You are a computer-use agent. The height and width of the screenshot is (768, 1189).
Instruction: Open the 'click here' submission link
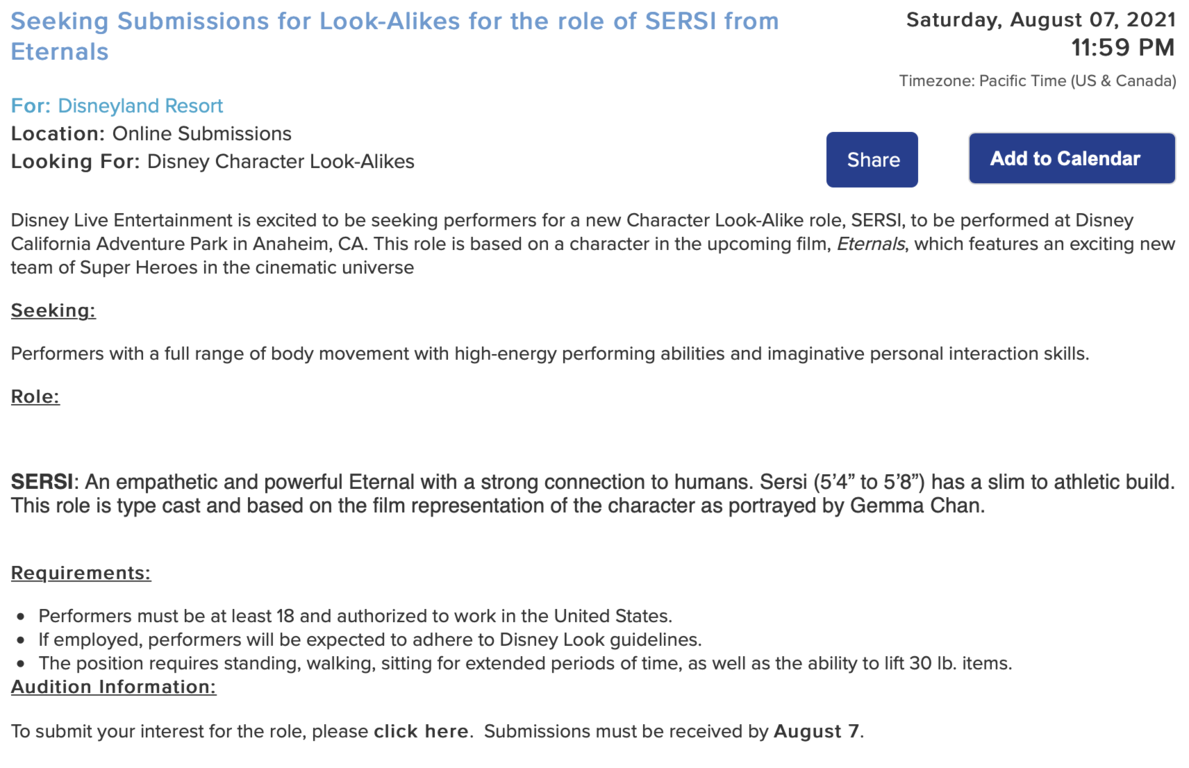[x=421, y=732]
